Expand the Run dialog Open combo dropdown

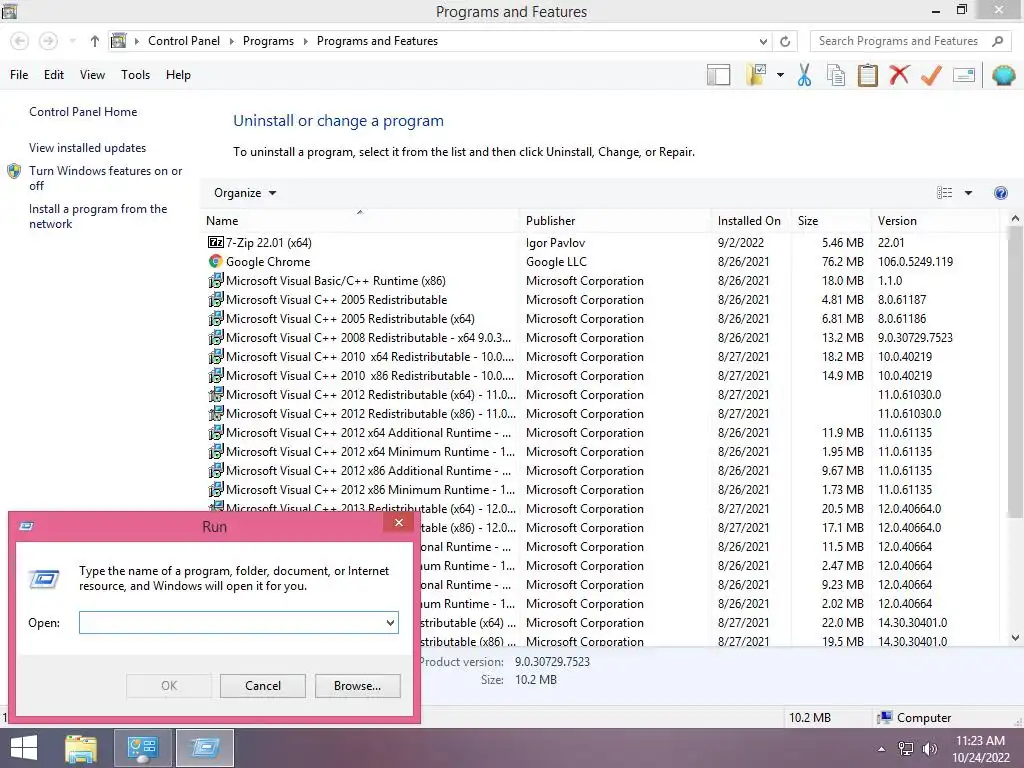(390, 622)
